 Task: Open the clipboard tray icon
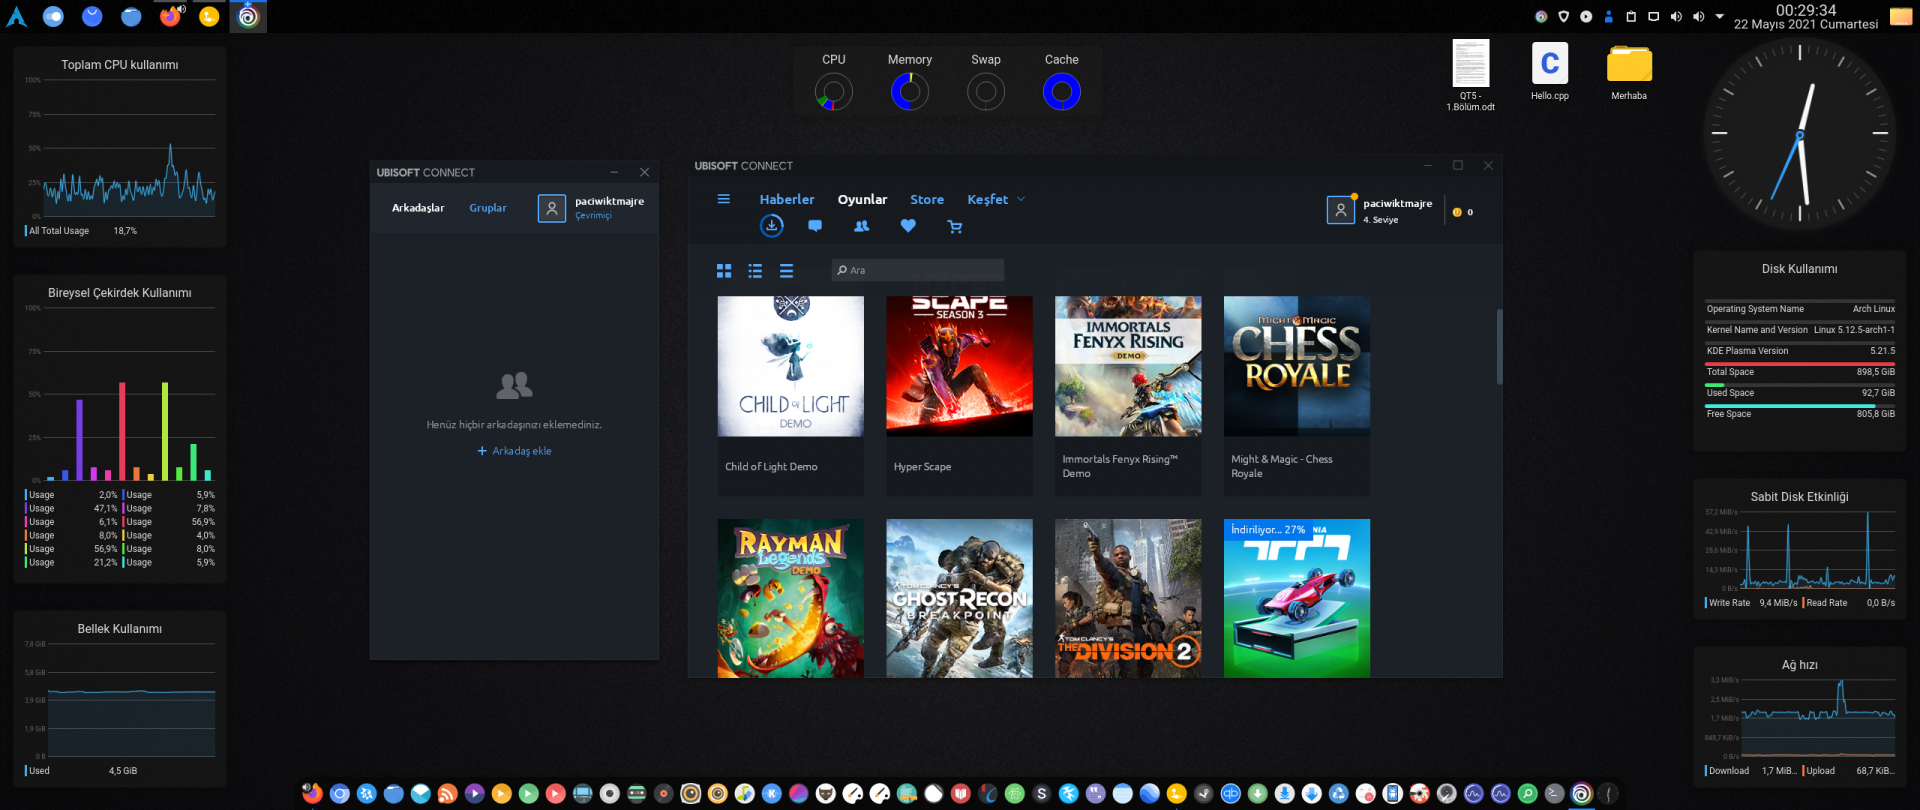coord(1631,16)
